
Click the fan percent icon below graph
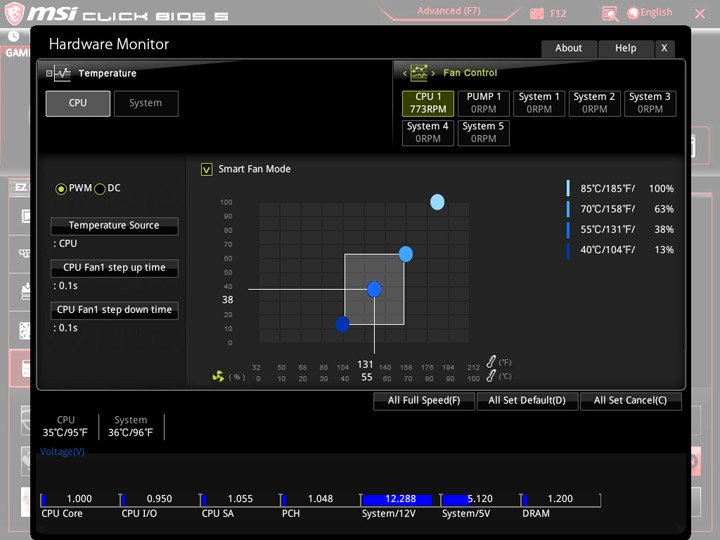(x=218, y=377)
